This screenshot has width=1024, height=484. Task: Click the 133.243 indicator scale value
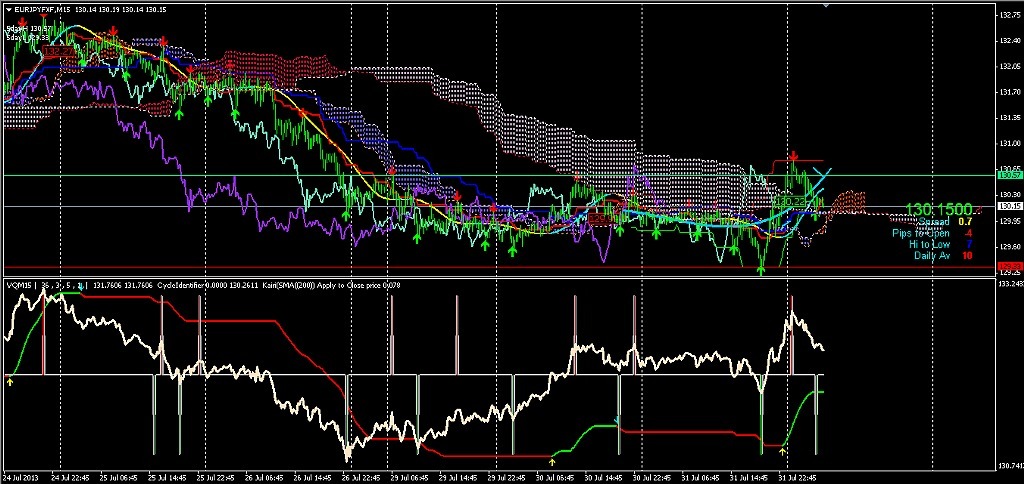(1010, 284)
